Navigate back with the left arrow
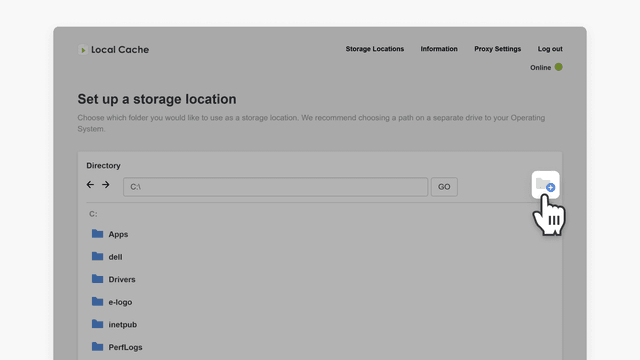Image resolution: width=640 pixels, height=360 pixels. coord(90,184)
